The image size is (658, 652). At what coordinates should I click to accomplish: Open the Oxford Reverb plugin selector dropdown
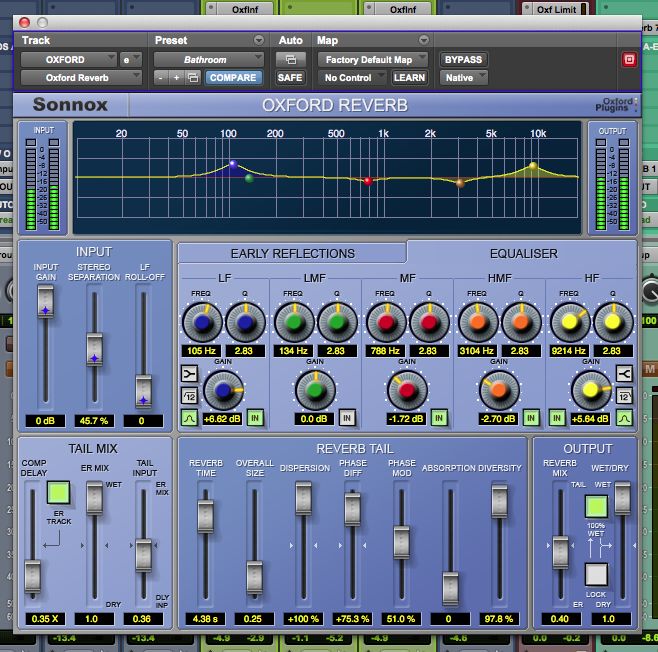point(81,78)
